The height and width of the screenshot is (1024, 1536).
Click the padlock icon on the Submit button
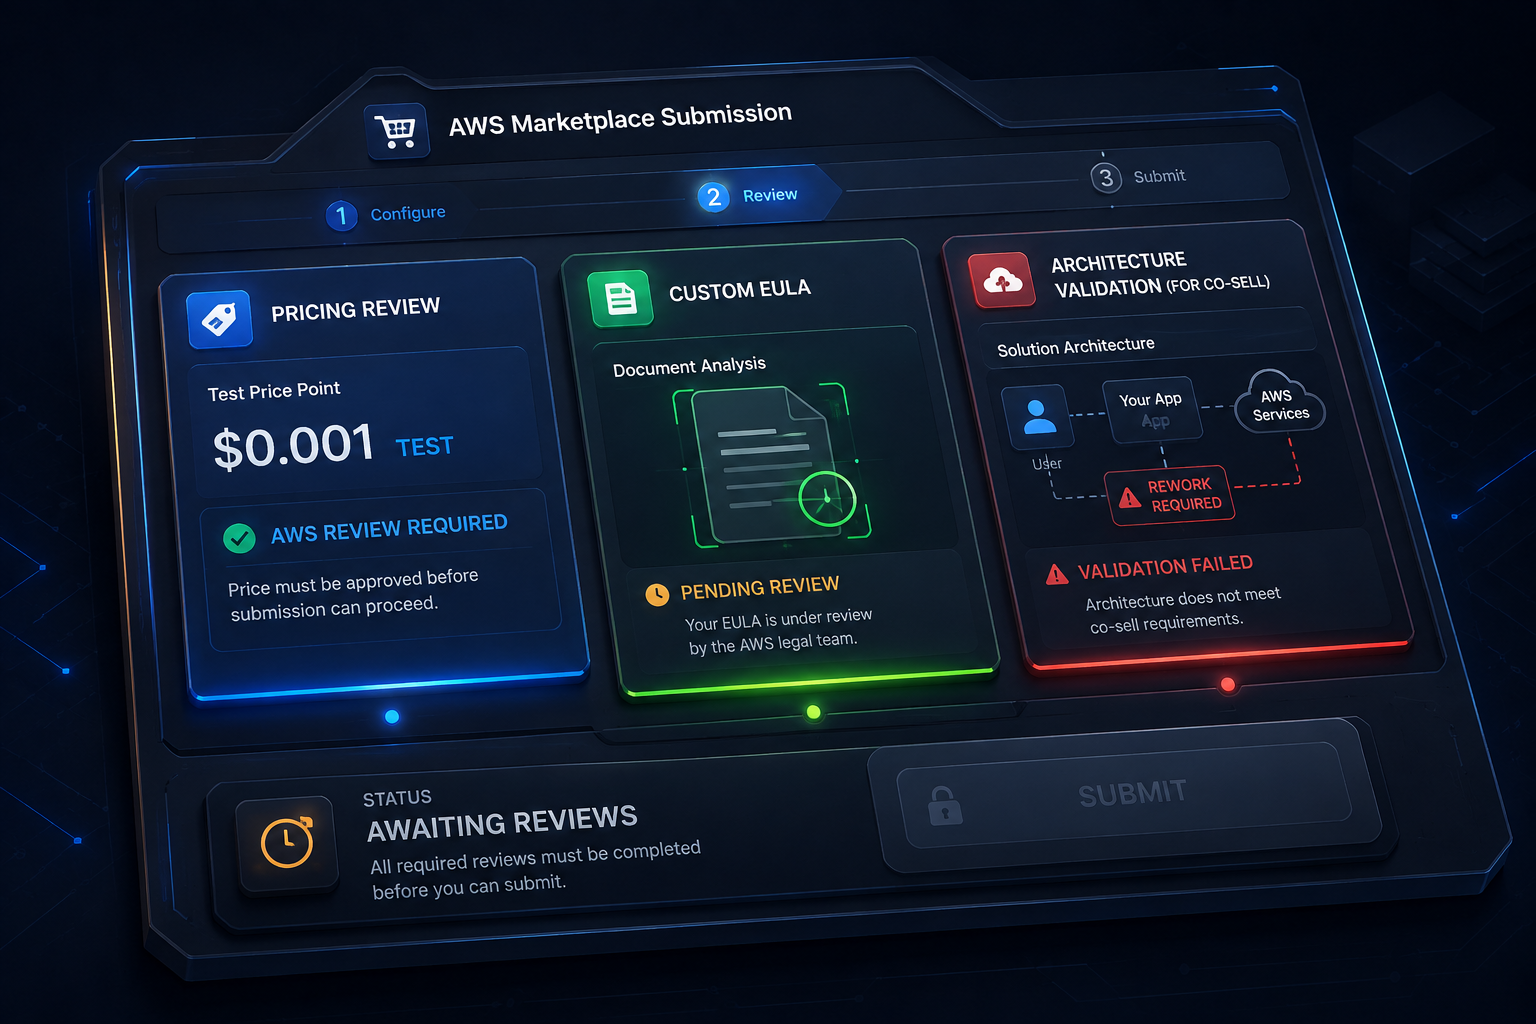click(944, 805)
